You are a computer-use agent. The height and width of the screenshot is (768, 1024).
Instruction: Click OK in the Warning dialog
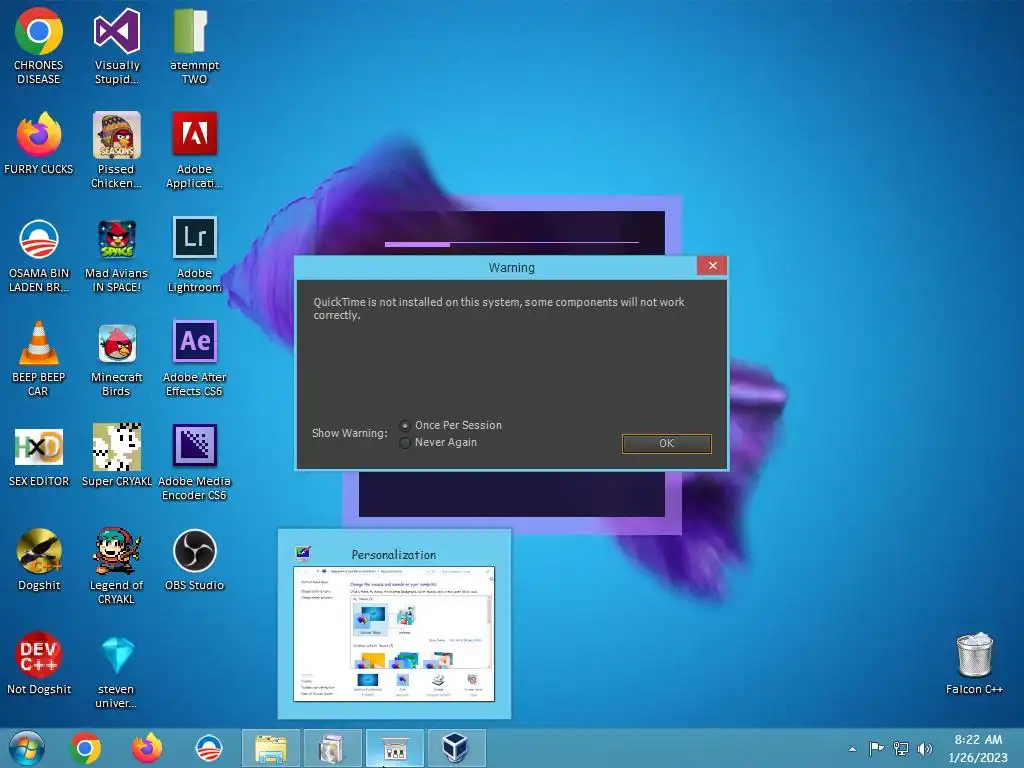point(667,443)
